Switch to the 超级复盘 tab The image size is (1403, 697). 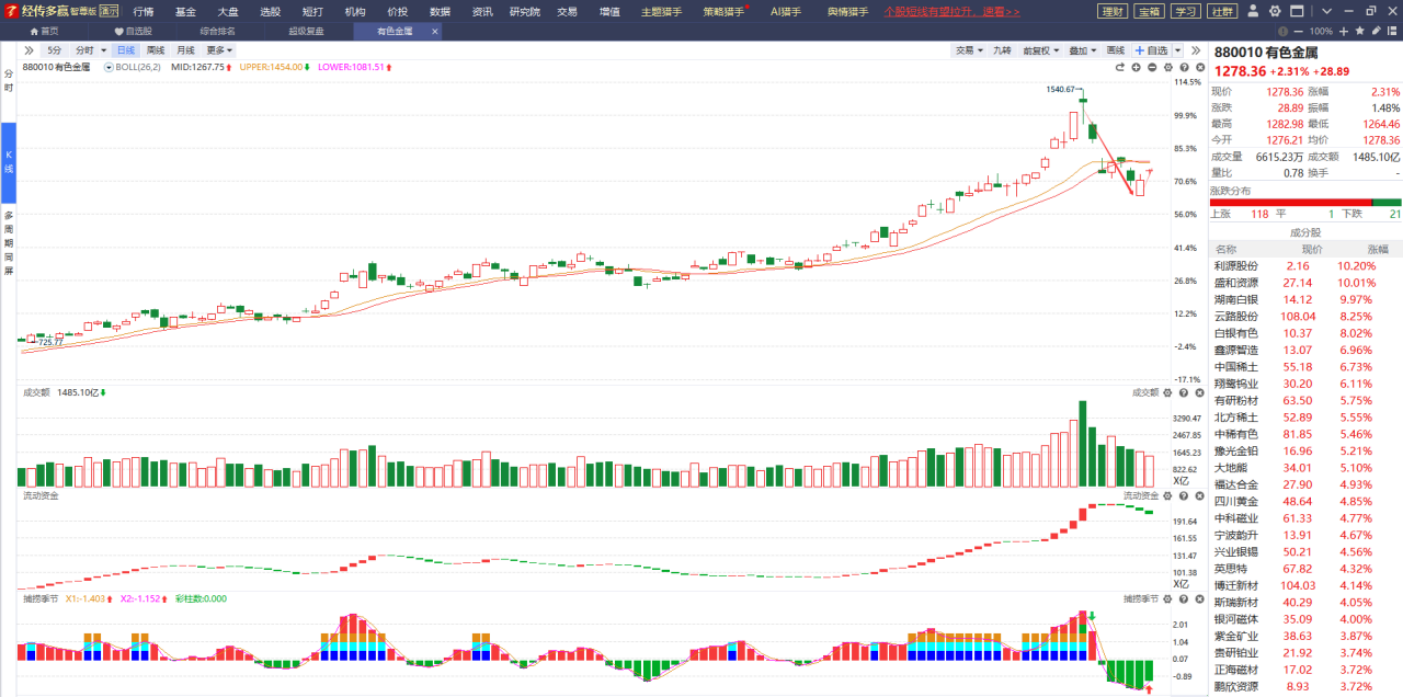[x=306, y=31]
